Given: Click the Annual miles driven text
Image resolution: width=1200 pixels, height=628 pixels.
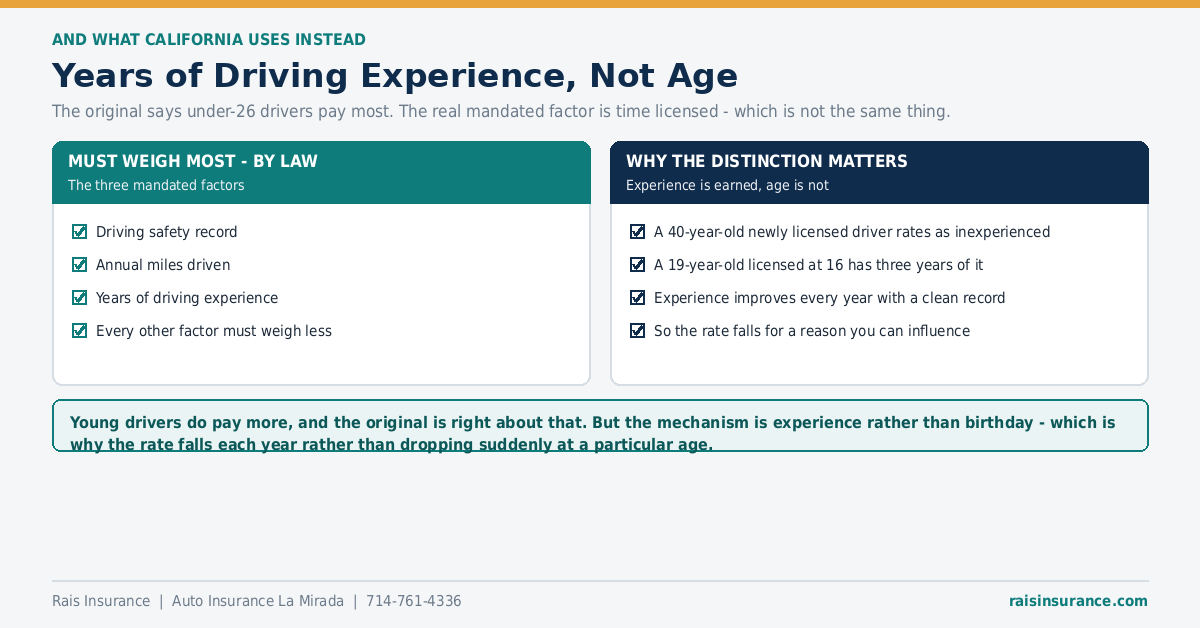Looking at the screenshot, I should 163,265.
